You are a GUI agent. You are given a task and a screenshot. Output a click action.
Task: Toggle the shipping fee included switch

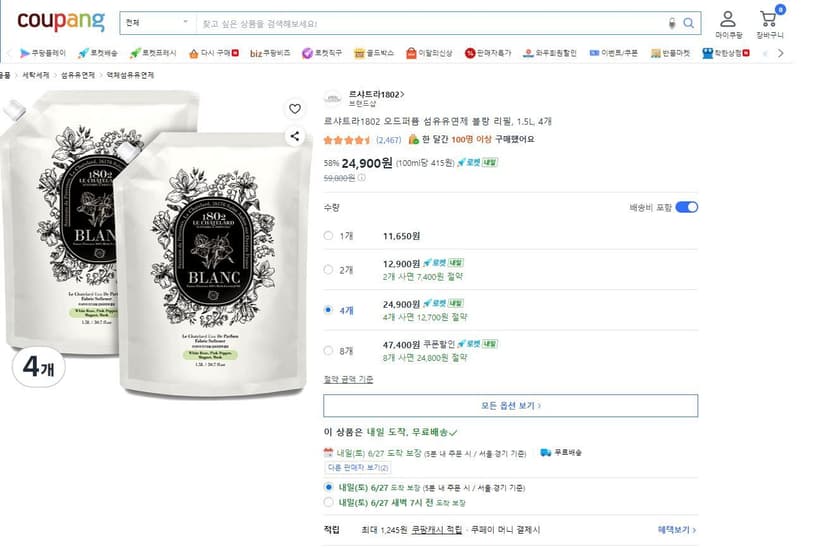pyautogui.click(x=686, y=207)
